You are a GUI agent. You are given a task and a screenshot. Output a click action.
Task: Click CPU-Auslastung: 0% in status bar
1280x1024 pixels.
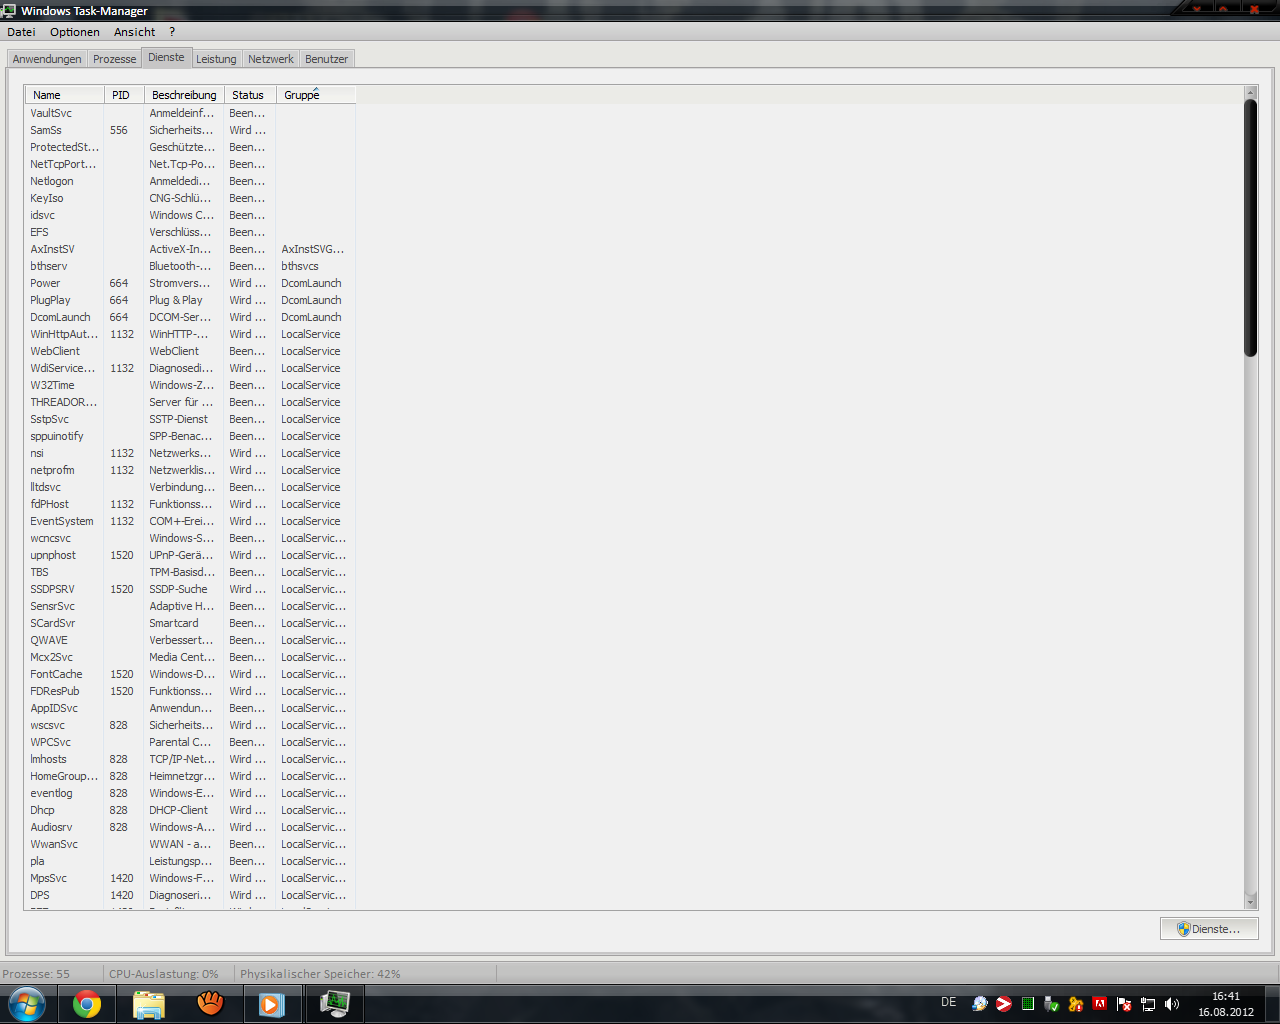pyautogui.click(x=163, y=974)
